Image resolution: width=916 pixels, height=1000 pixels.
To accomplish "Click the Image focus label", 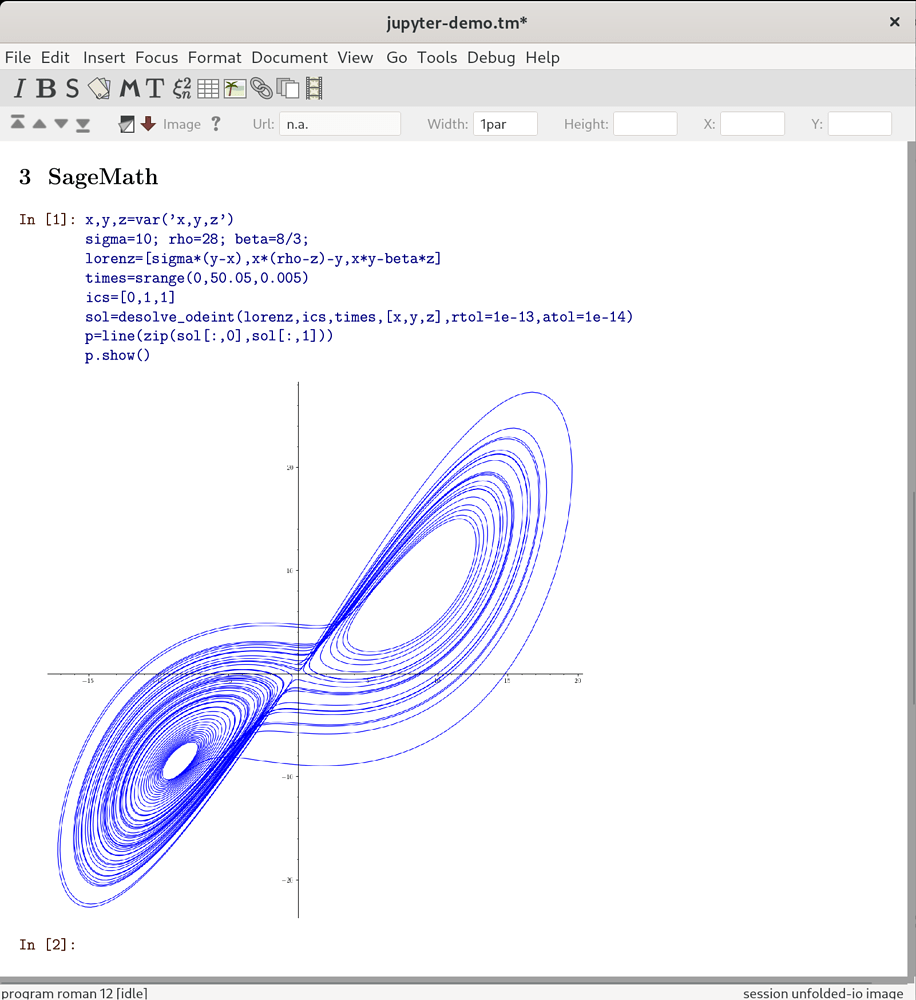I will point(182,124).
